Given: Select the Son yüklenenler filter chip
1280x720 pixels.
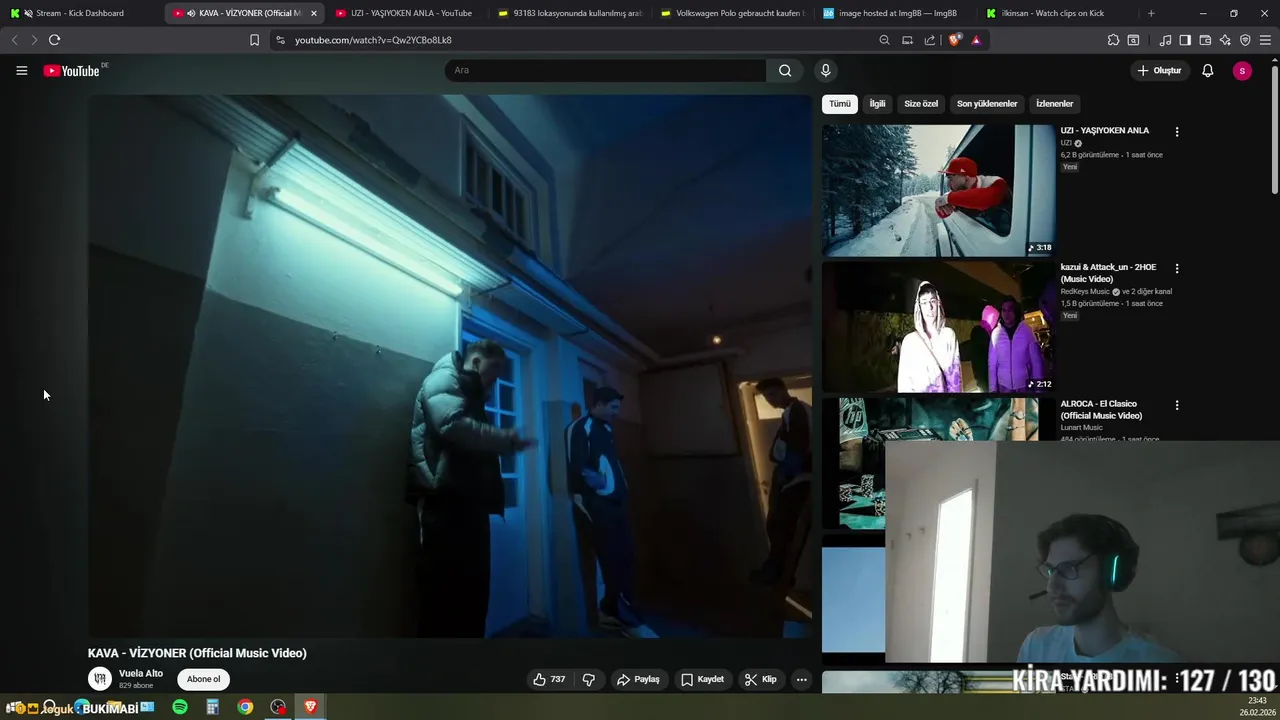Looking at the screenshot, I should coord(987,104).
